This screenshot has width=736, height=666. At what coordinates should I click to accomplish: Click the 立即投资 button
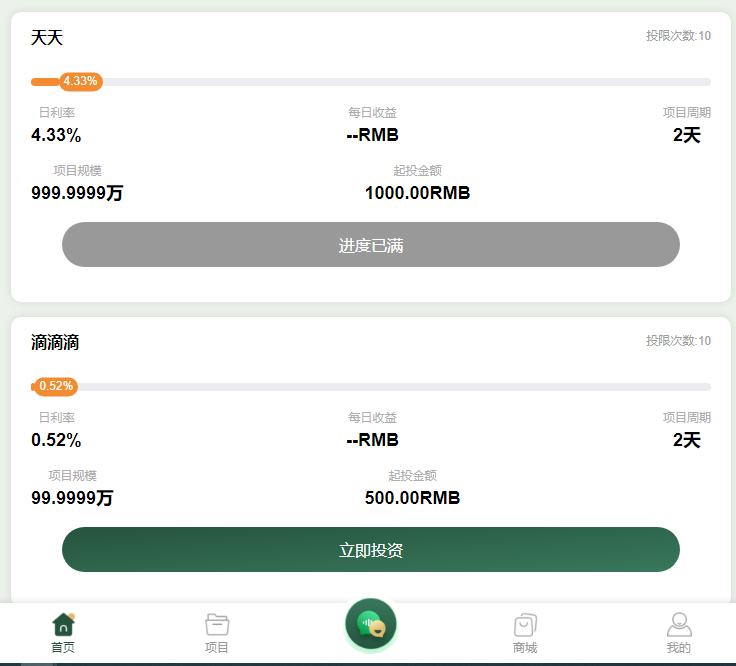coord(371,550)
